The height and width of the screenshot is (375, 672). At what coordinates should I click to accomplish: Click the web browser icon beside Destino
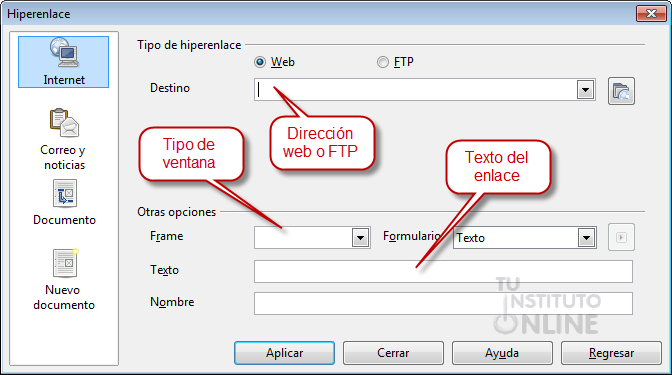click(x=621, y=91)
